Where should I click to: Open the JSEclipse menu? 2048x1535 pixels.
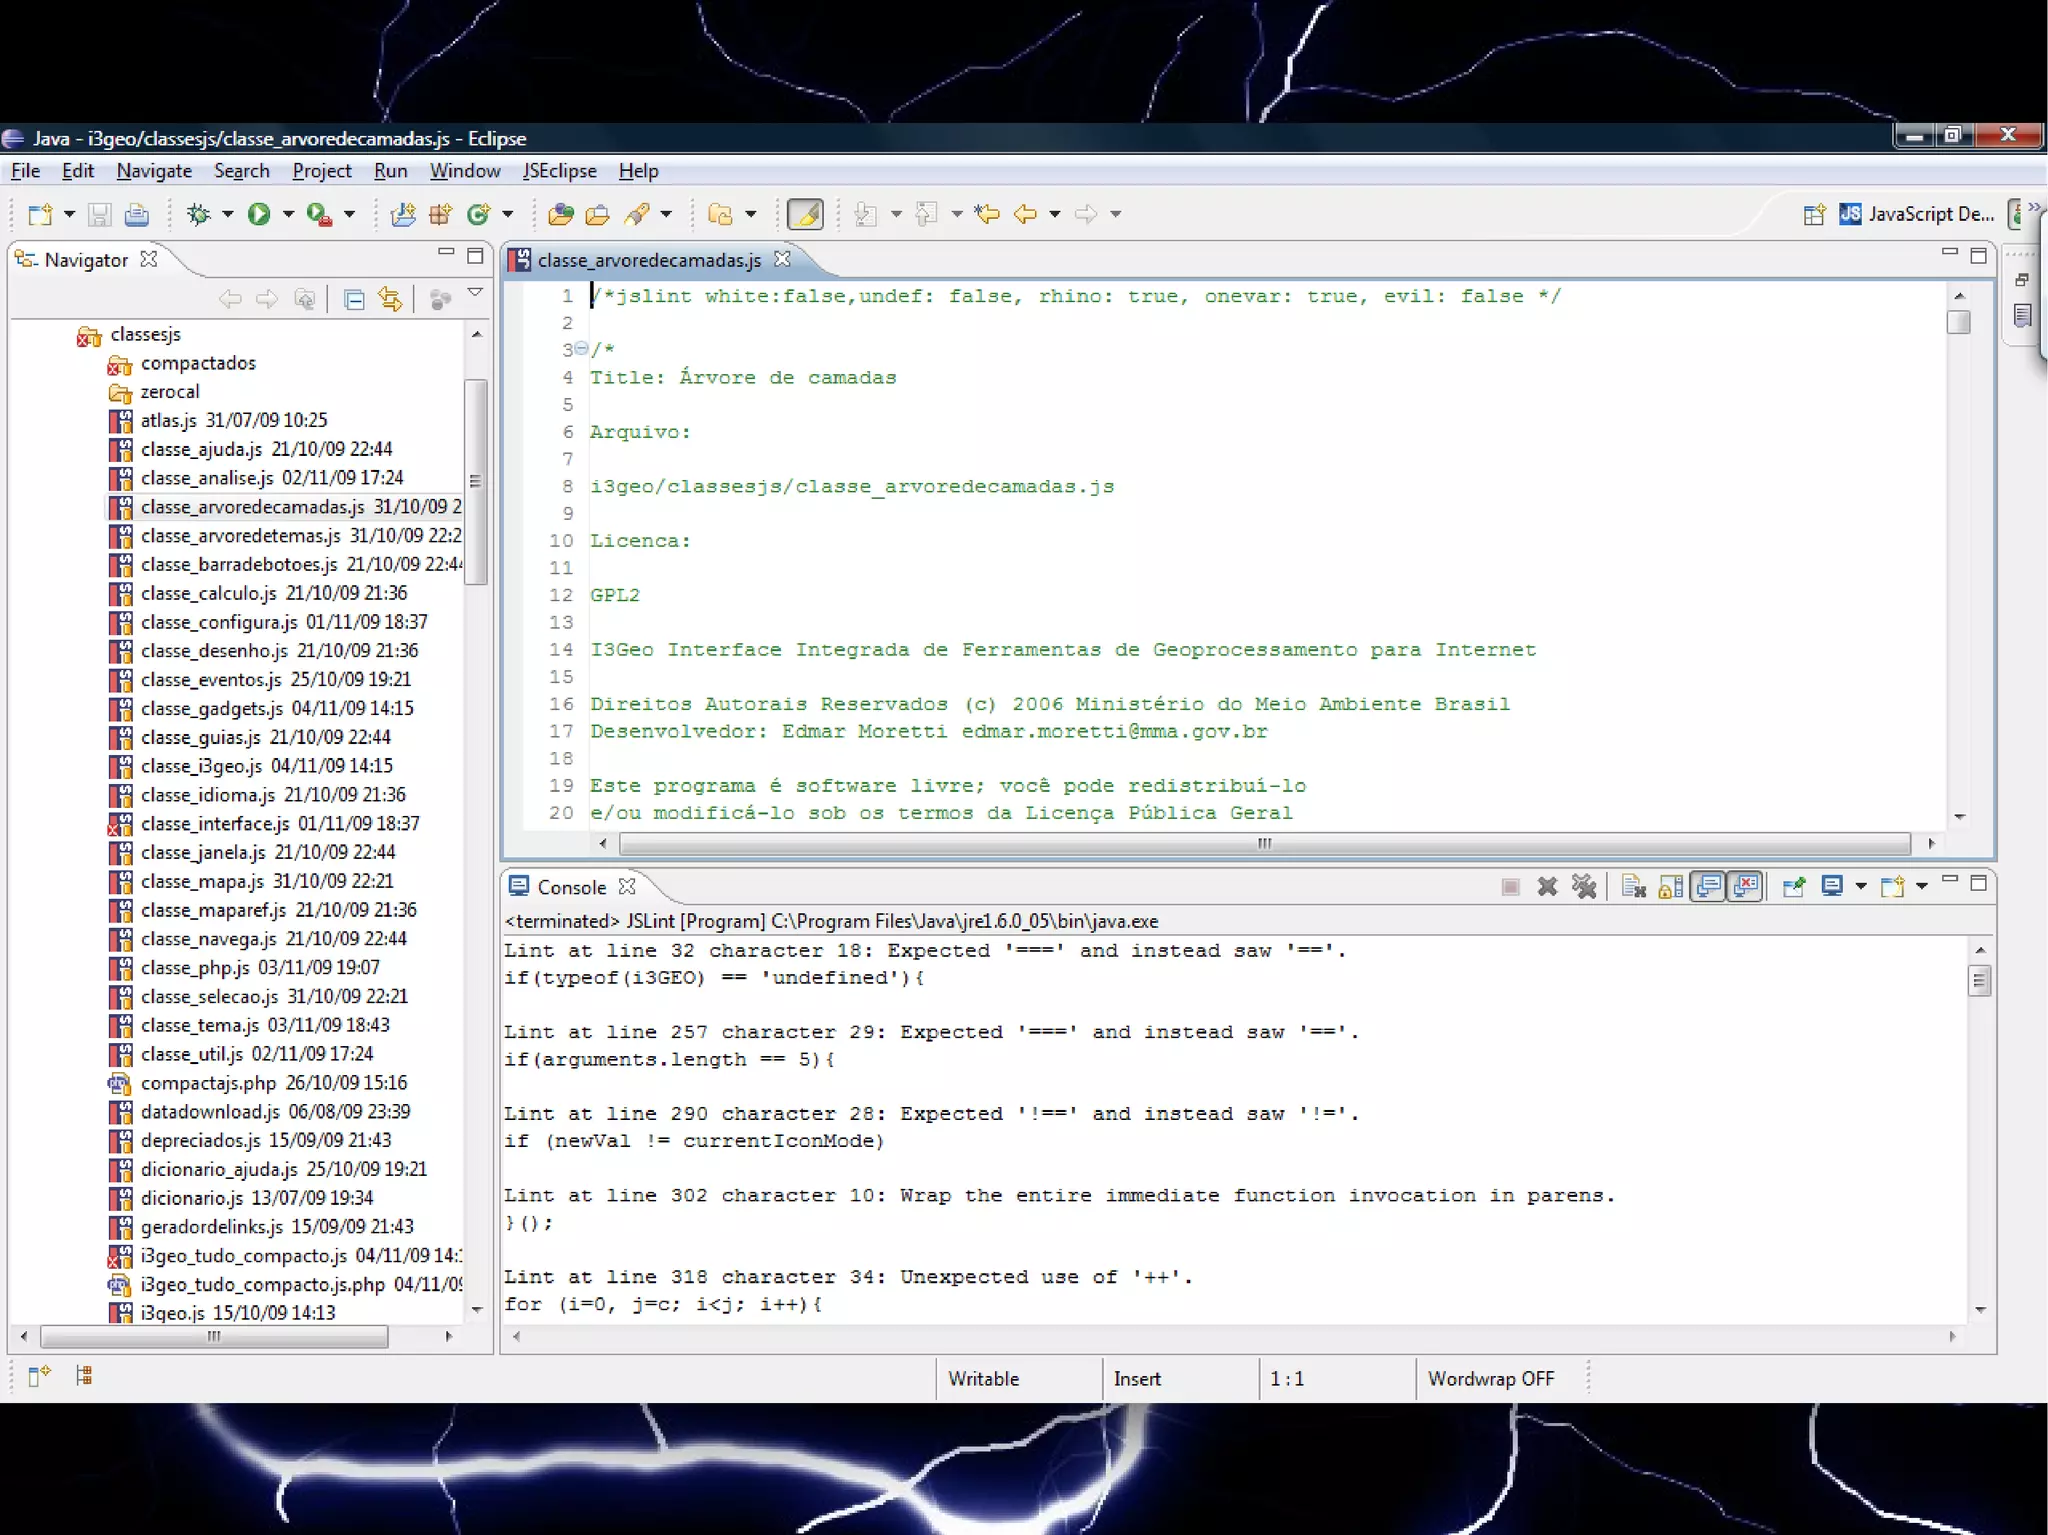pyautogui.click(x=559, y=171)
